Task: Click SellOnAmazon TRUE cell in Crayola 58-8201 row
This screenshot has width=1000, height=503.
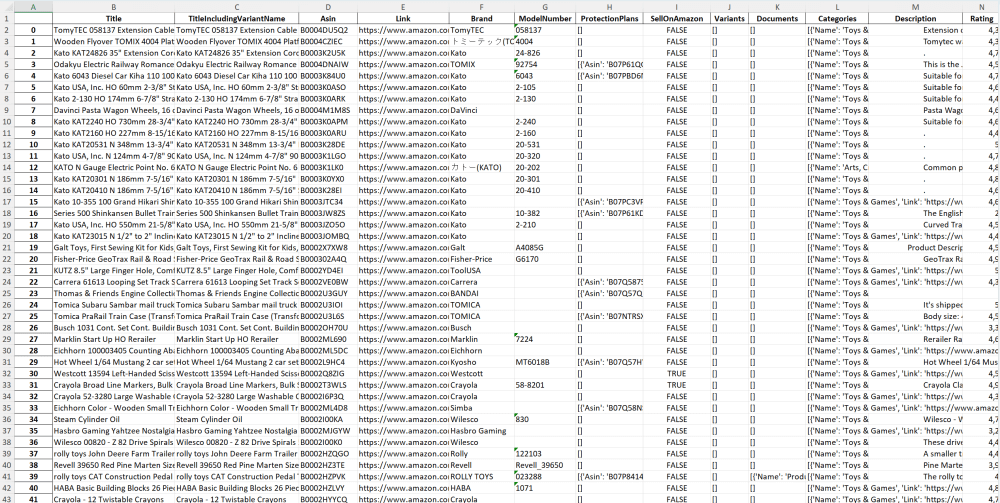Action: pos(677,385)
